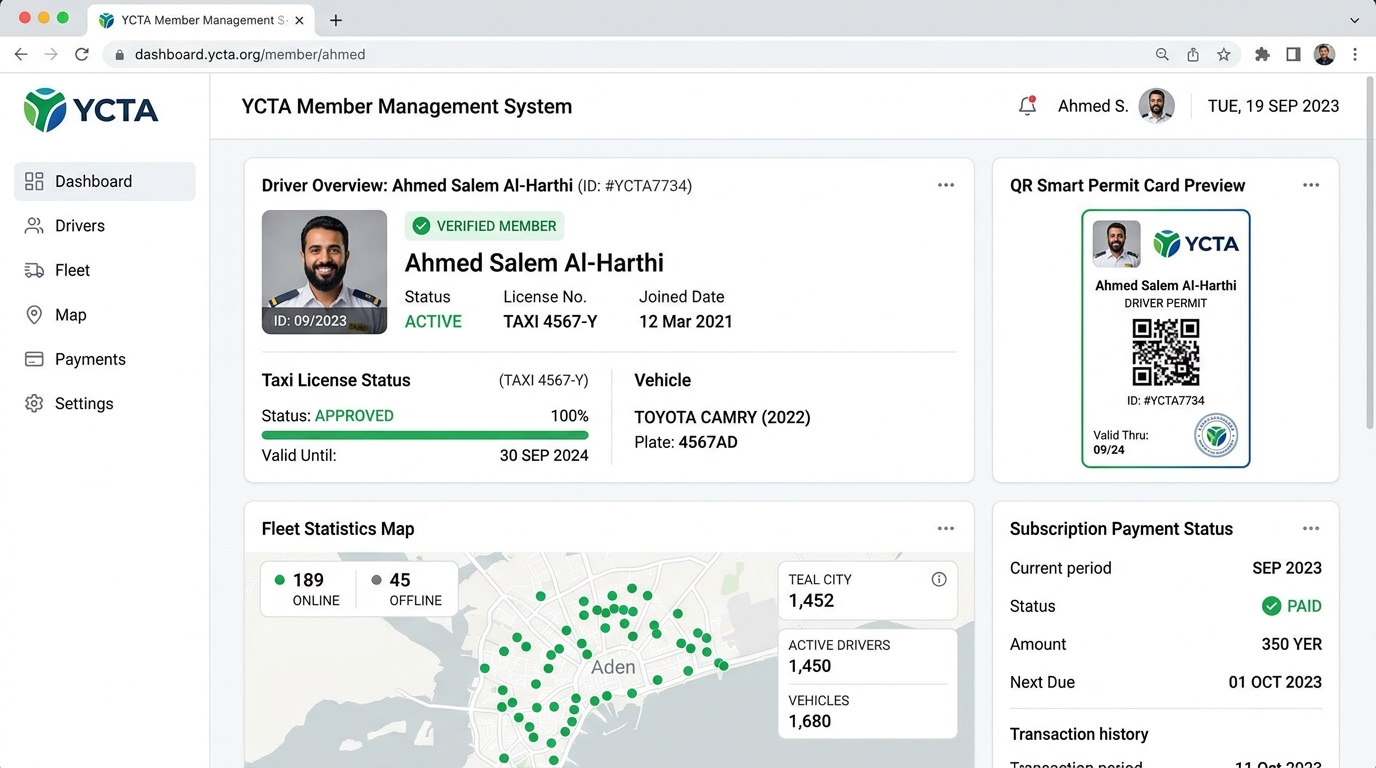1376x768 pixels.
Task: Reload the page with refresh icon
Action: 82,54
